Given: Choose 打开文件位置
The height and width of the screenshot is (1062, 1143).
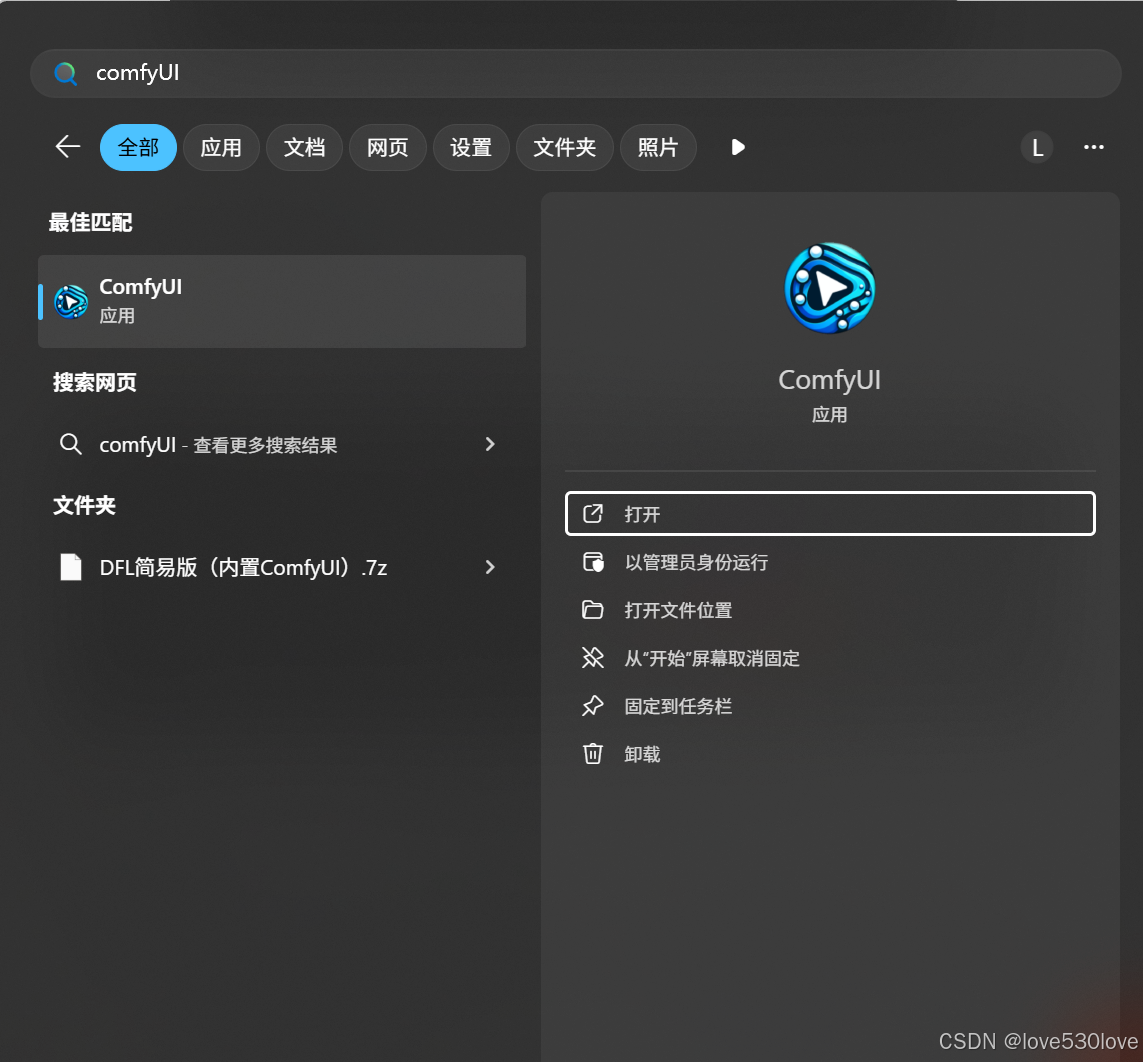Looking at the screenshot, I should click(x=830, y=610).
